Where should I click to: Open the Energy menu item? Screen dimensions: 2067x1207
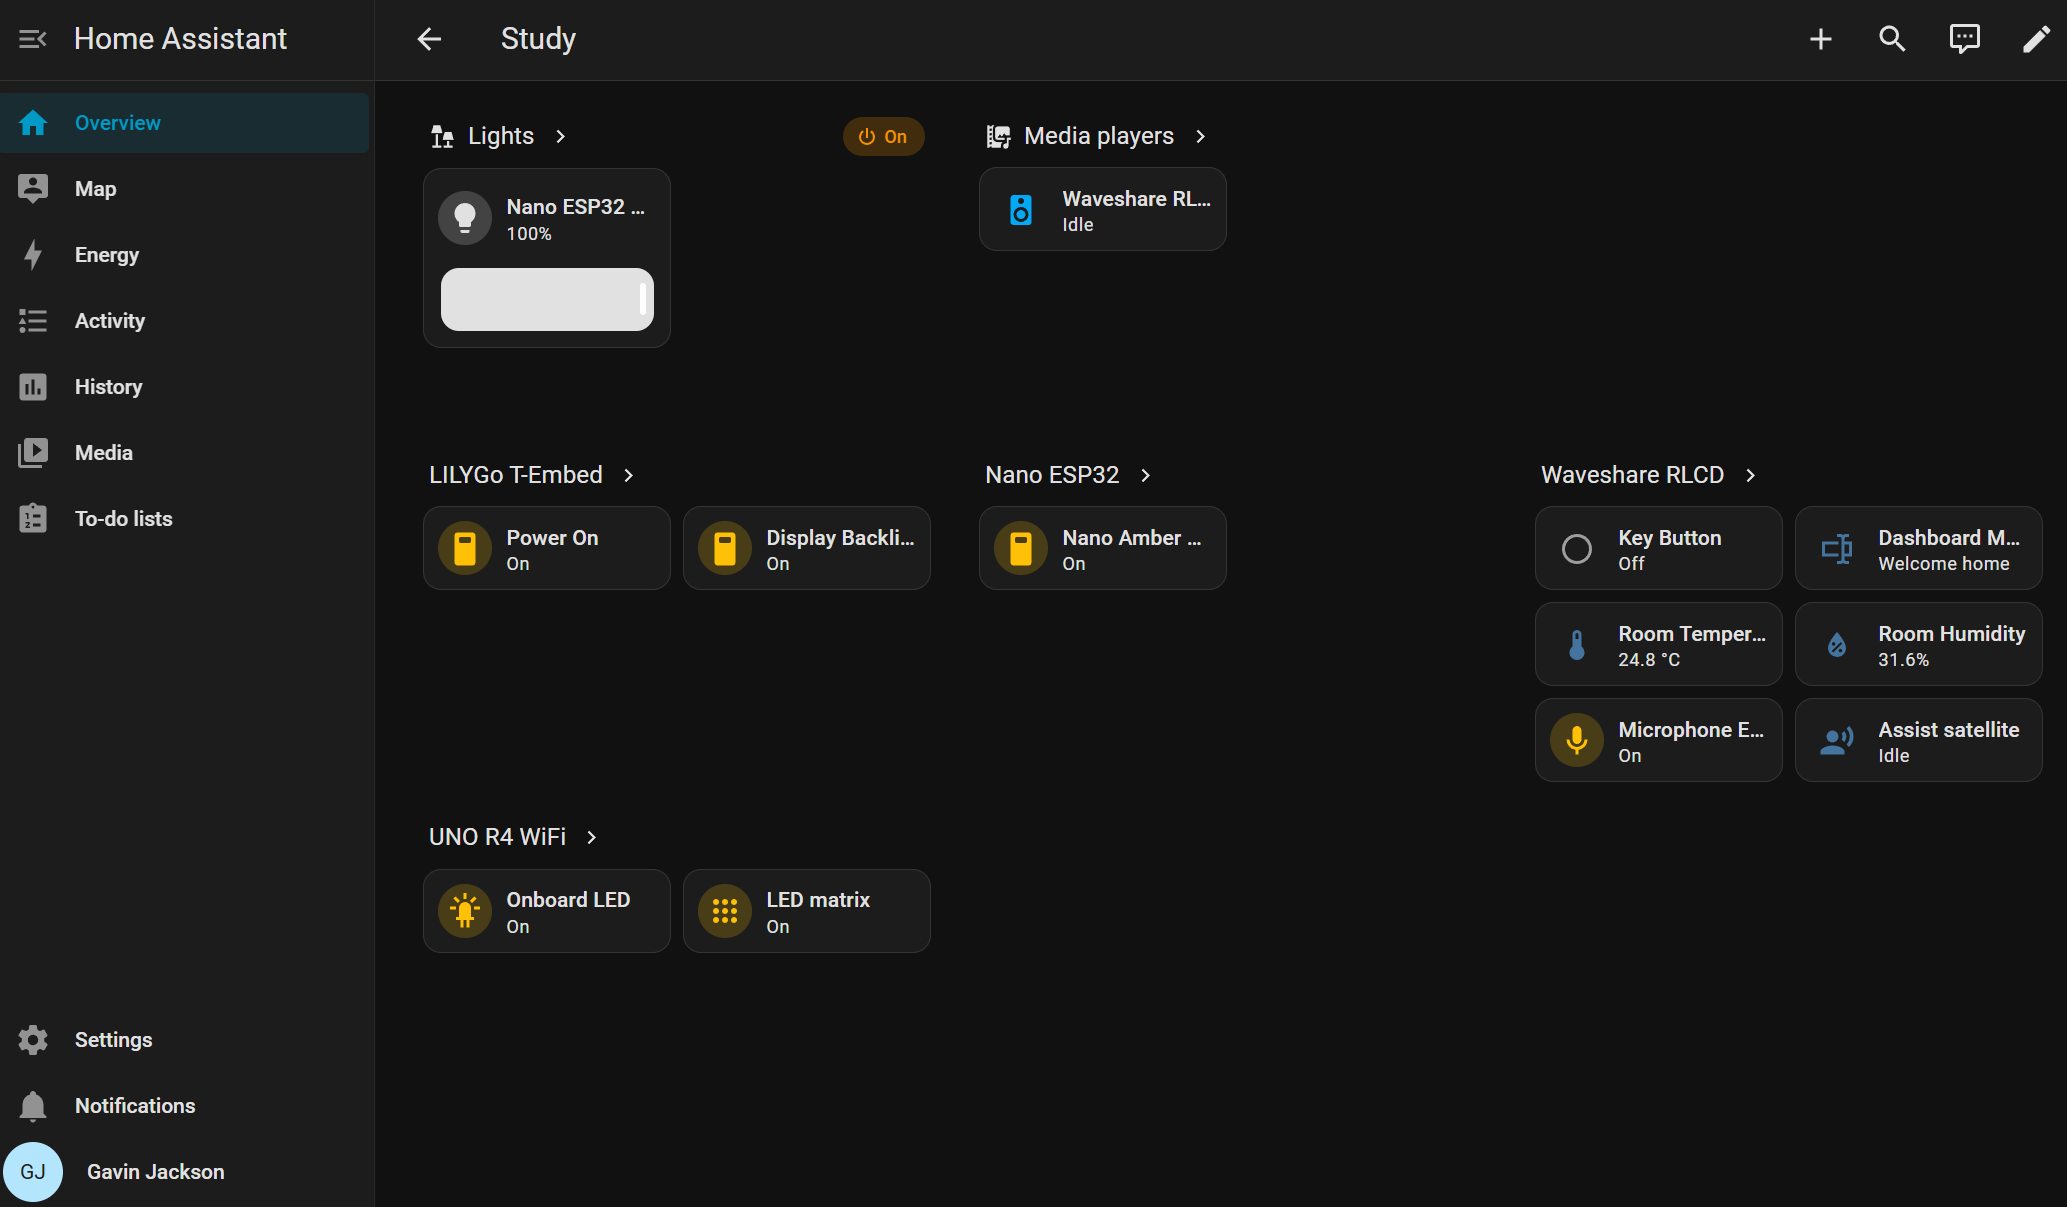pos(185,255)
